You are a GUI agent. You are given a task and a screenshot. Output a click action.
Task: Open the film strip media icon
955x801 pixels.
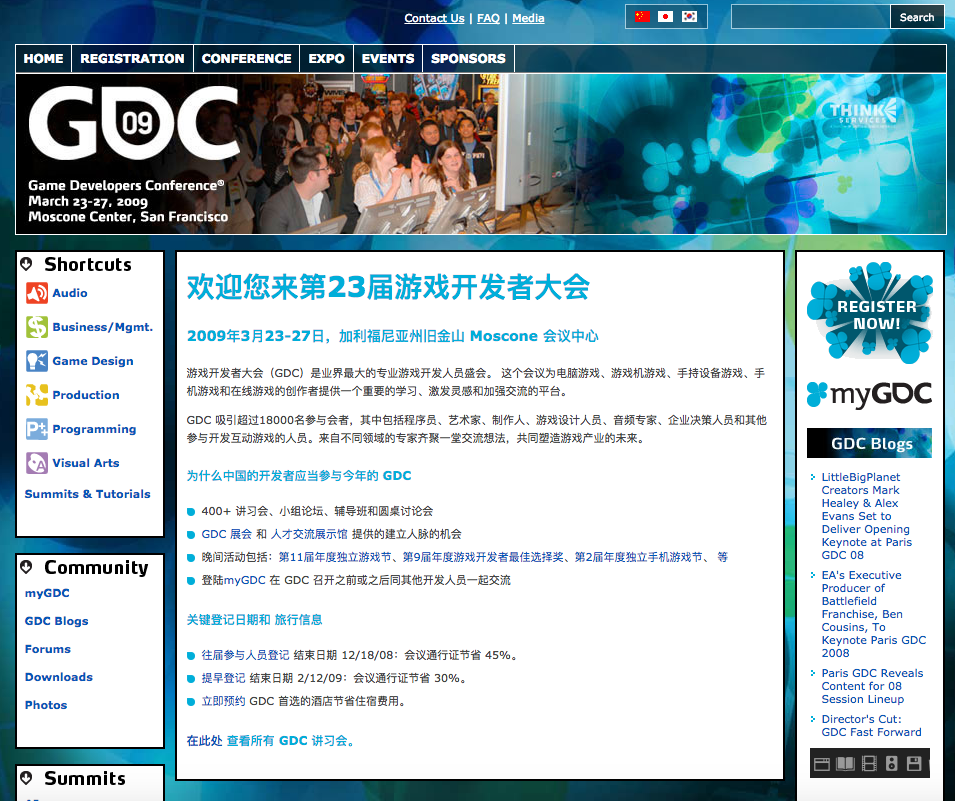tap(868, 764)
